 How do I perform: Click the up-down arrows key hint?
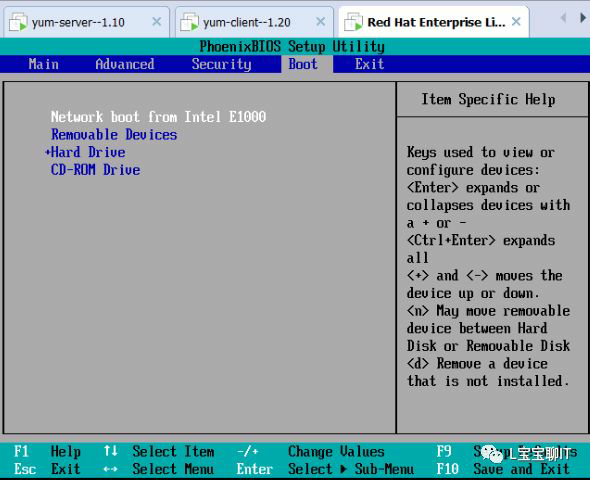coord(111,451)
